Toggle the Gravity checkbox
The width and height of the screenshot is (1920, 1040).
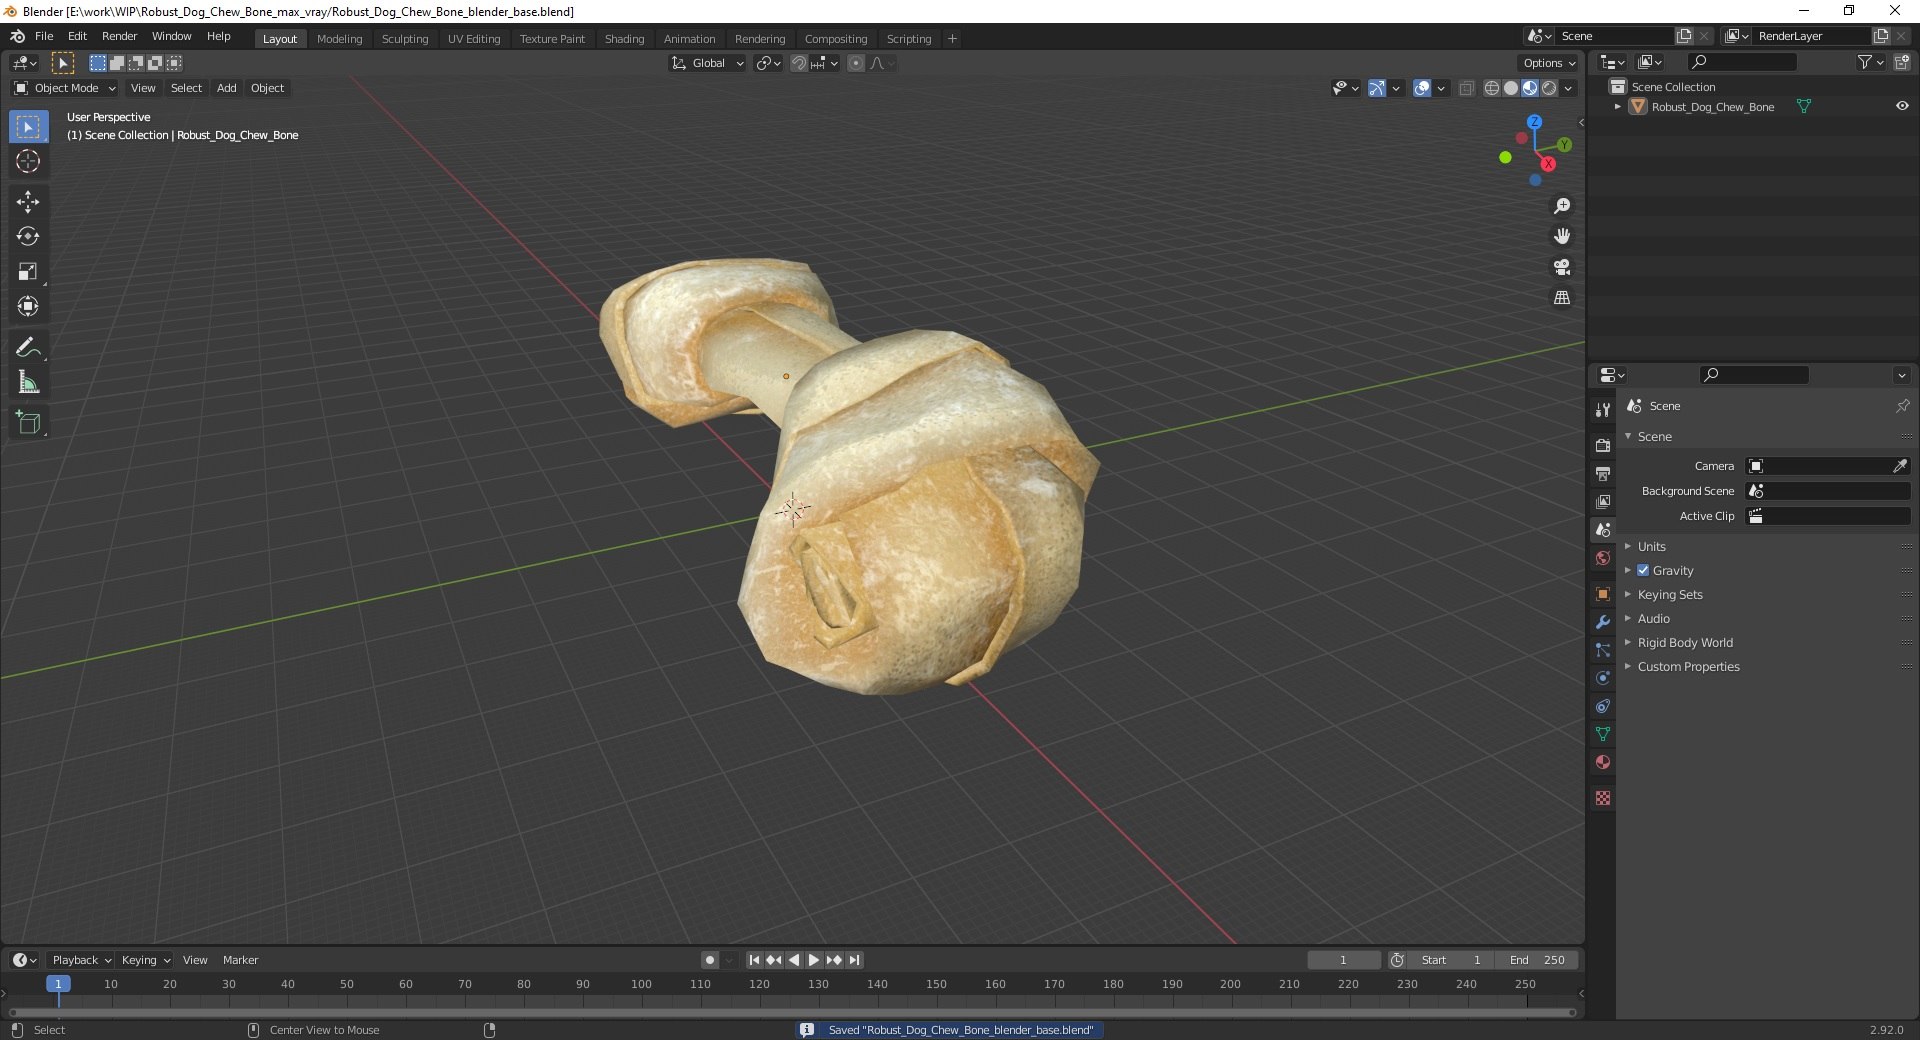[x=1643, y=570]
